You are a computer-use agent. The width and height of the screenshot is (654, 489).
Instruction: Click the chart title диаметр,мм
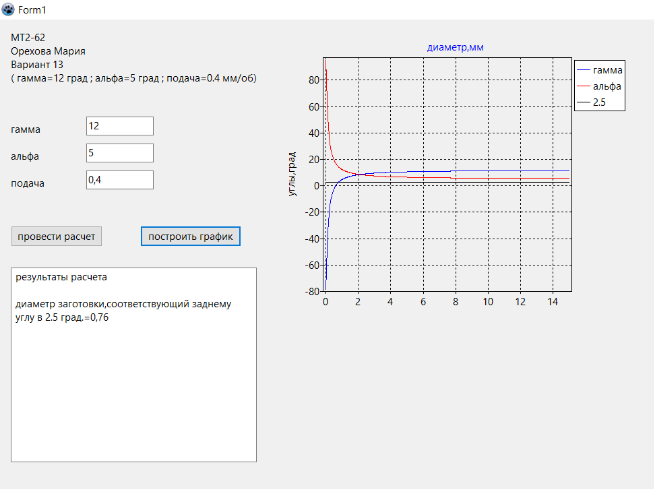coord(455,48)
